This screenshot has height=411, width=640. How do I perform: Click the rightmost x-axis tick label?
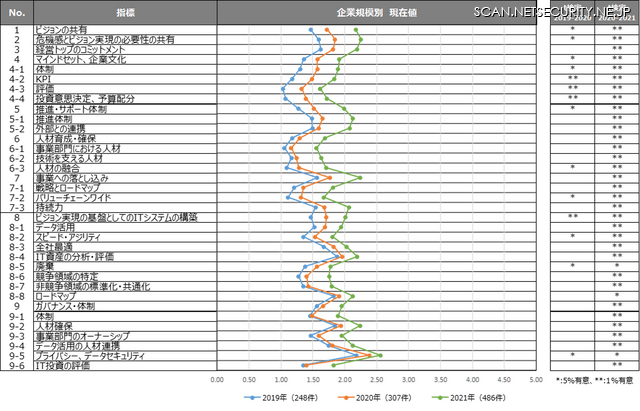536,380
